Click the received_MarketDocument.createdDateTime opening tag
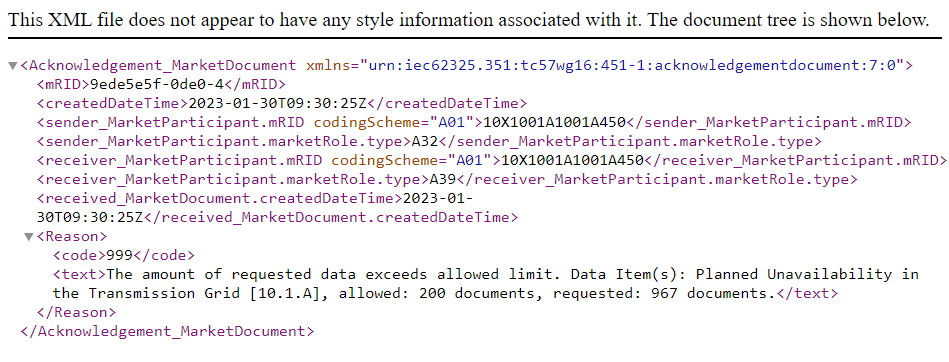949x362 pixels. click(219, 198)
